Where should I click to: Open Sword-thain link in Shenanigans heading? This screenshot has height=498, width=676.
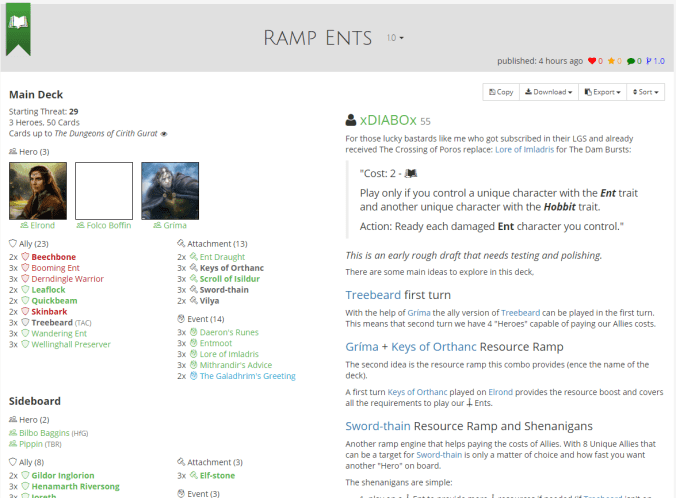point(378,426)
